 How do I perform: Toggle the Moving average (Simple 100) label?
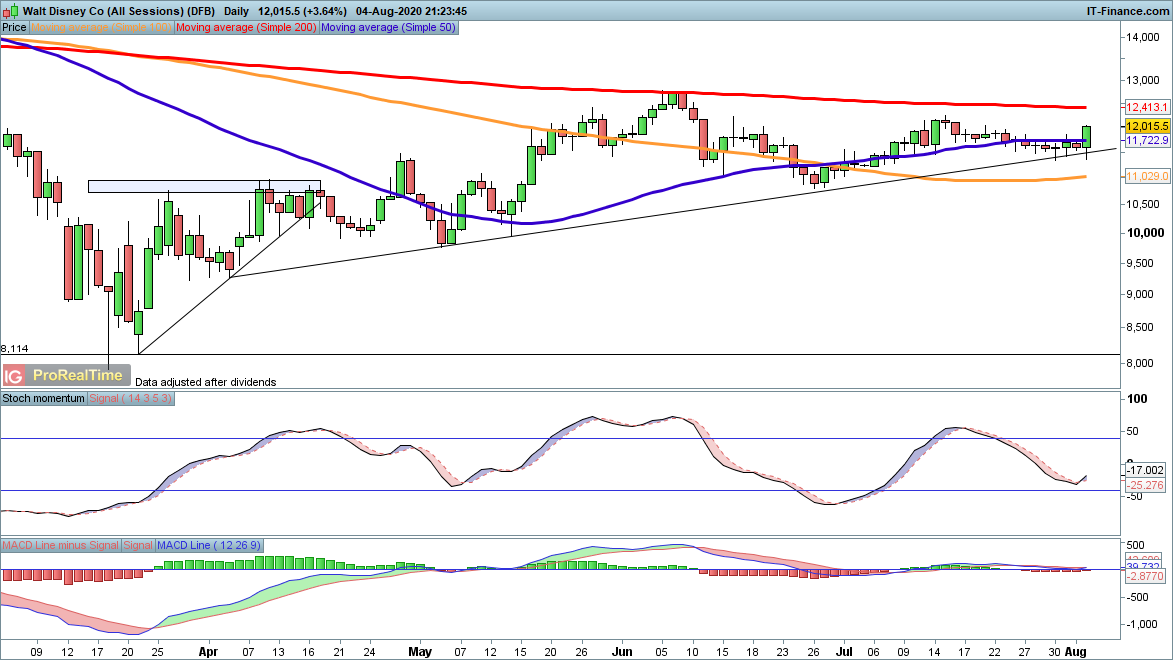click(102, 28)
